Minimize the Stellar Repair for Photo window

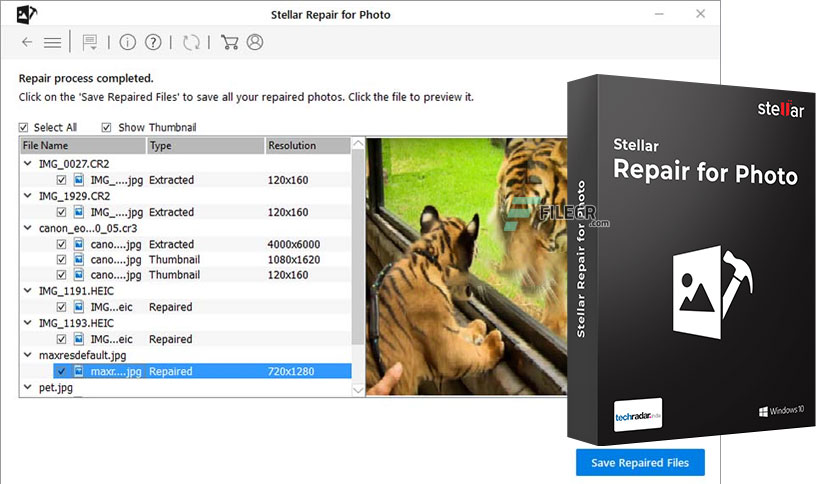pyautogui.click(x=660, y=14)
